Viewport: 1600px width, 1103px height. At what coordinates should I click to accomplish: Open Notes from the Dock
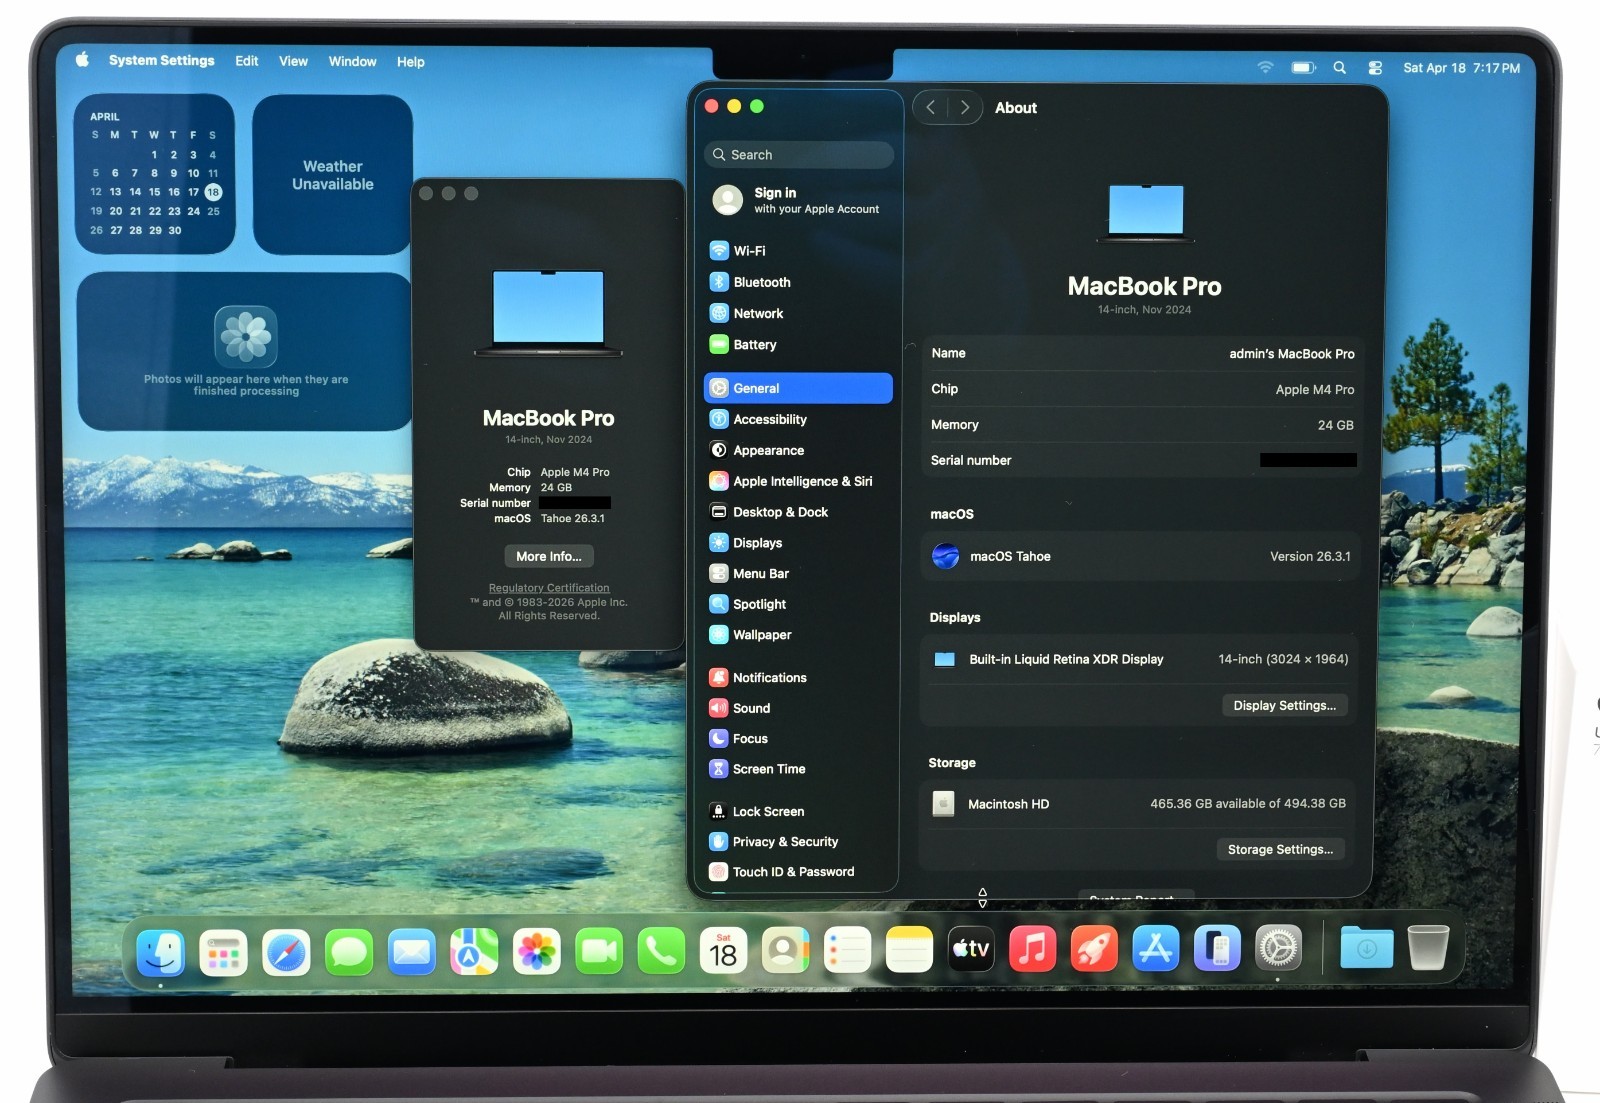[909, 950]
